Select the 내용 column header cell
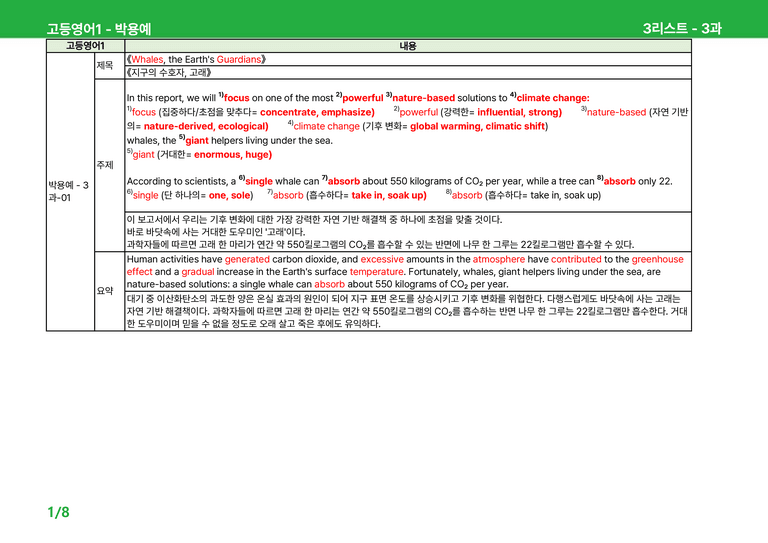This screenshot has width=768, height=543. (x=408, y=46)
